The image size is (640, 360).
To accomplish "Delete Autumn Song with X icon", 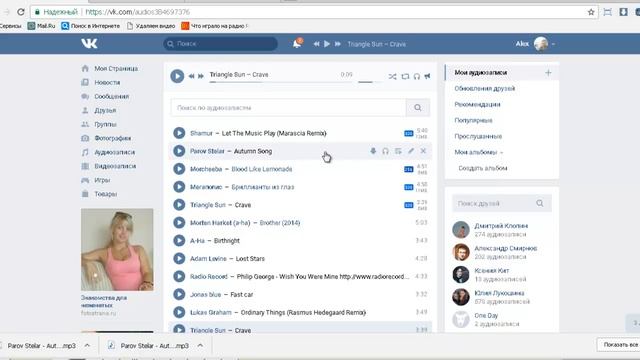I will 423,151.
